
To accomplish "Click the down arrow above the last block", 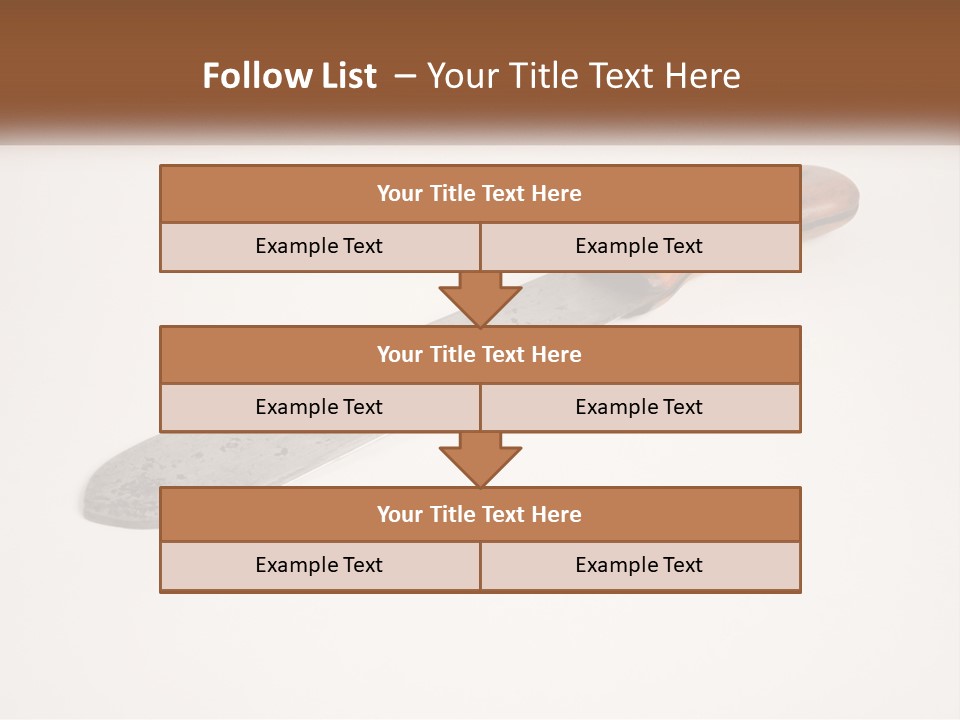I will [x=480, y=460].
